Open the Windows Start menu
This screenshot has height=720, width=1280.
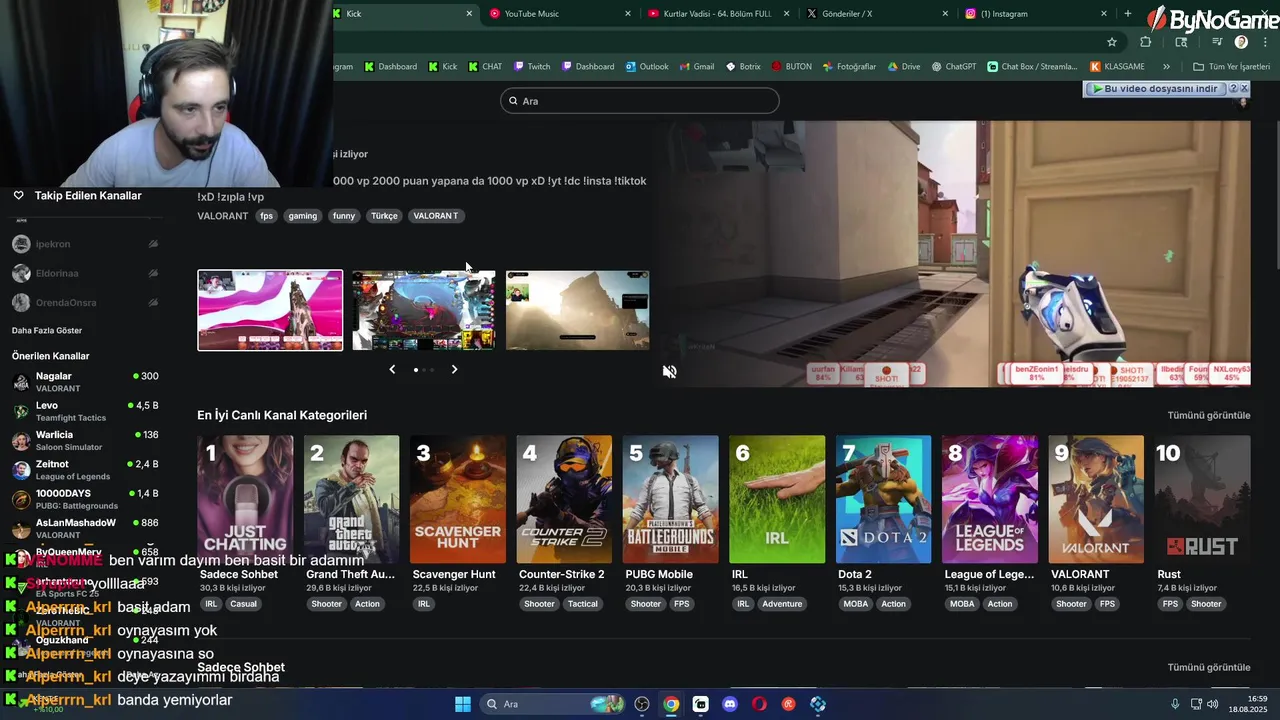(x=463, y=704)
